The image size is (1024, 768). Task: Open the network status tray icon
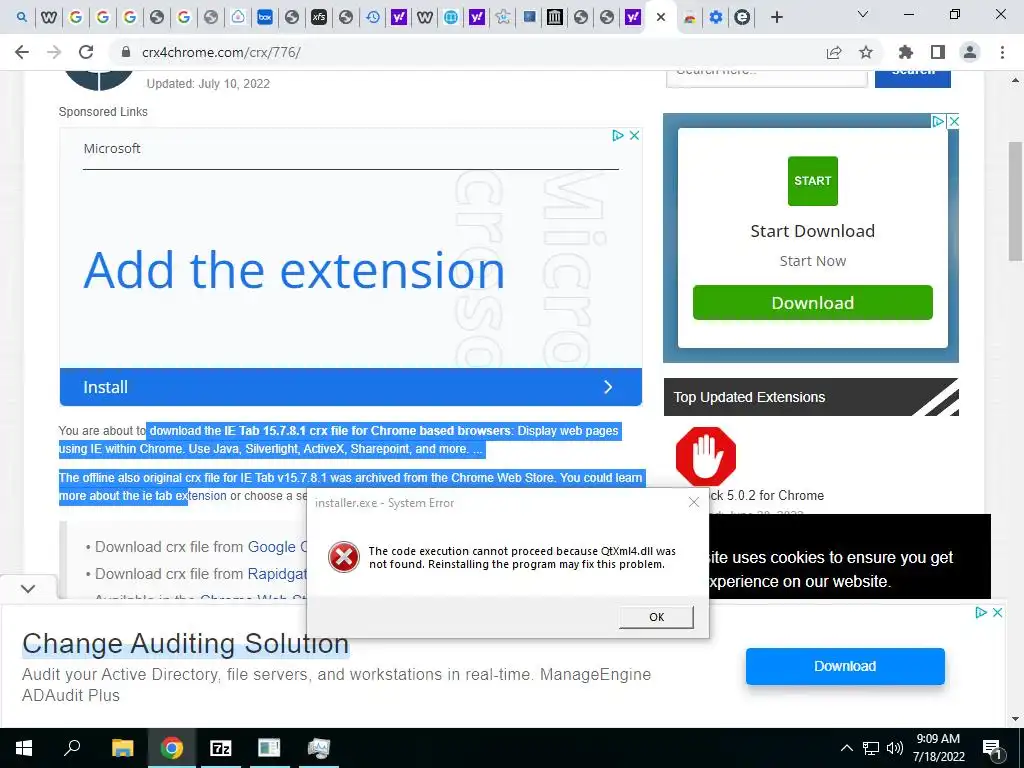point(871,748)
